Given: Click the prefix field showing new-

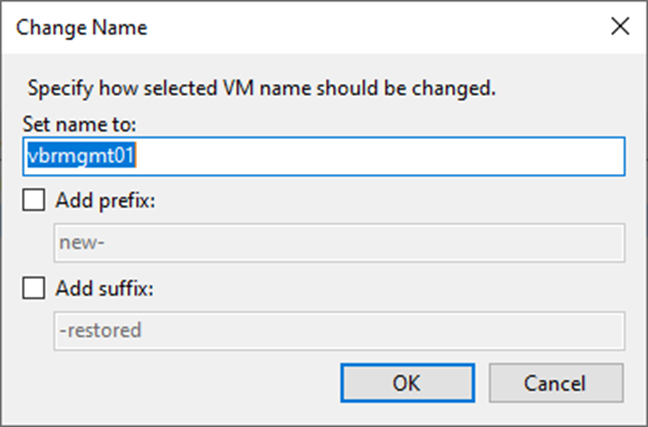Looking at the screenshot, I should click(339, 243).
